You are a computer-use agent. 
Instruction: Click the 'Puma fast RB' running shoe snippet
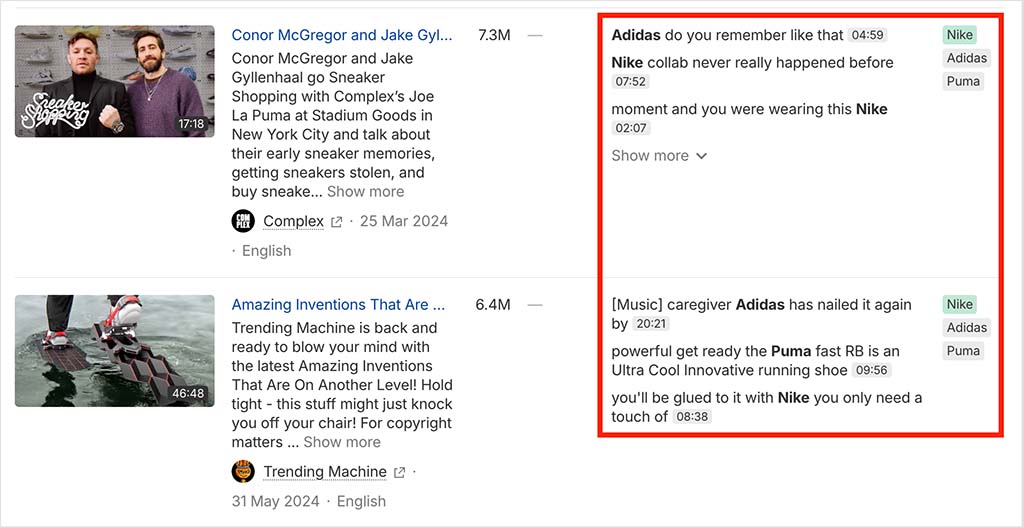[x=755, y=361]
